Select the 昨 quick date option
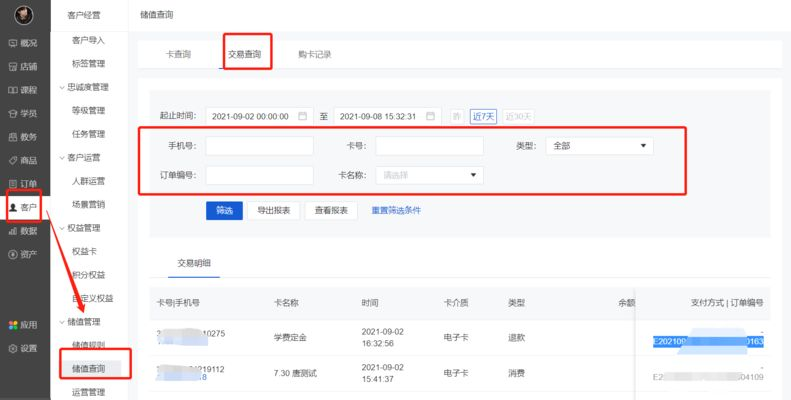 coord(457,117)
